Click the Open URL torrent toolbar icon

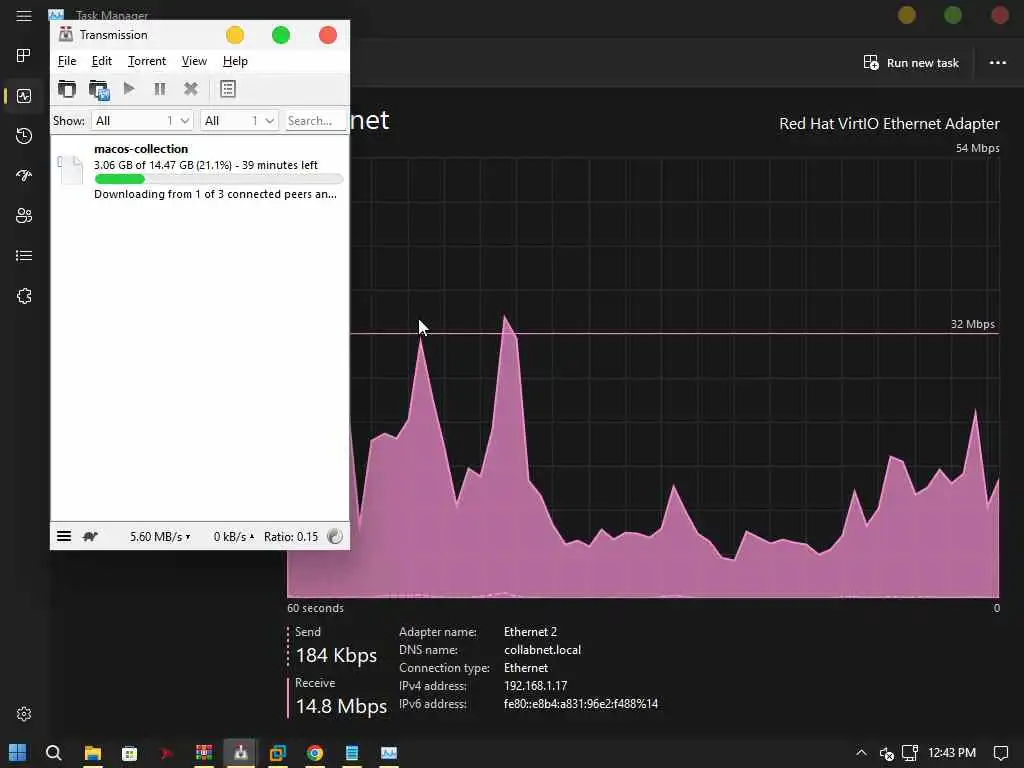[x=99, y=89]
